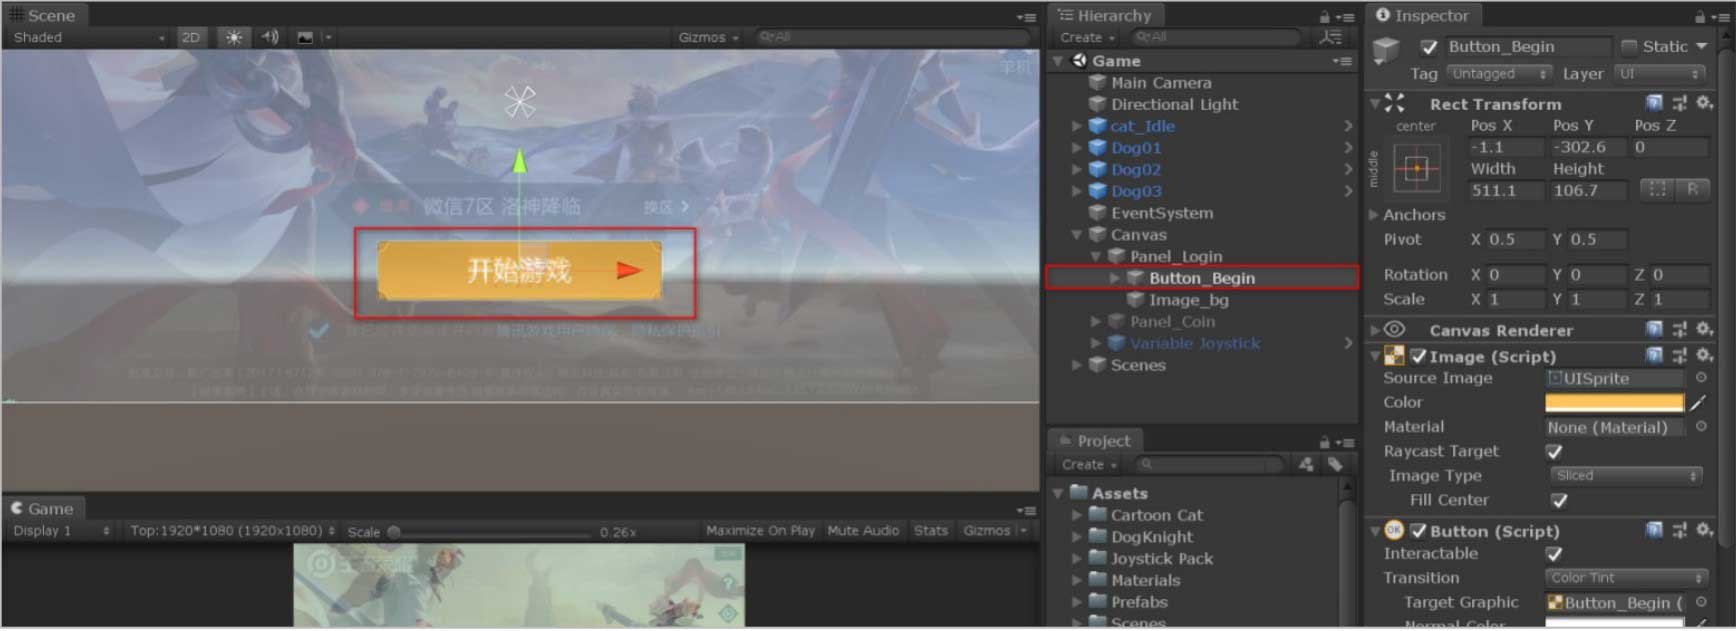This screenshot has width=1736, height=631.
Task: Lock the Project panel with padlock icon
Action: coord(1324,441)
